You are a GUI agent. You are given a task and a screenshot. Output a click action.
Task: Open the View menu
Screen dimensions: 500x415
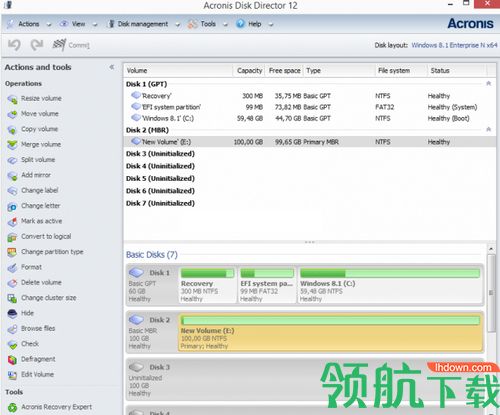[79, 24]
